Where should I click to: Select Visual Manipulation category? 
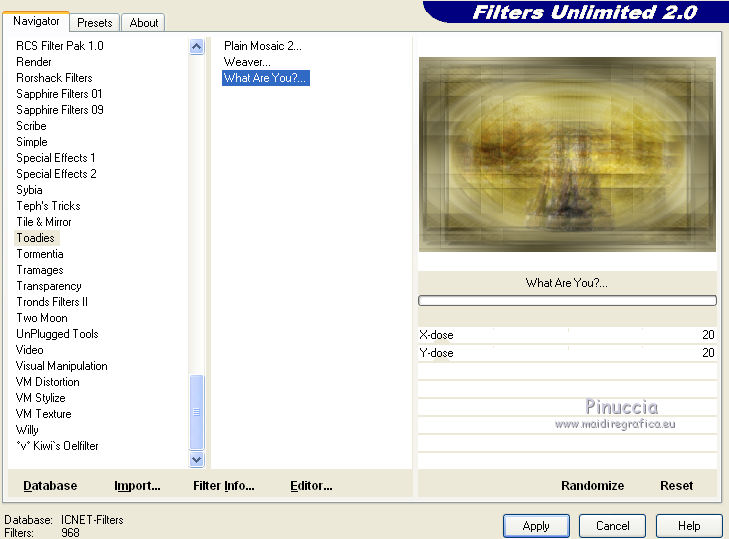point(61,366)
